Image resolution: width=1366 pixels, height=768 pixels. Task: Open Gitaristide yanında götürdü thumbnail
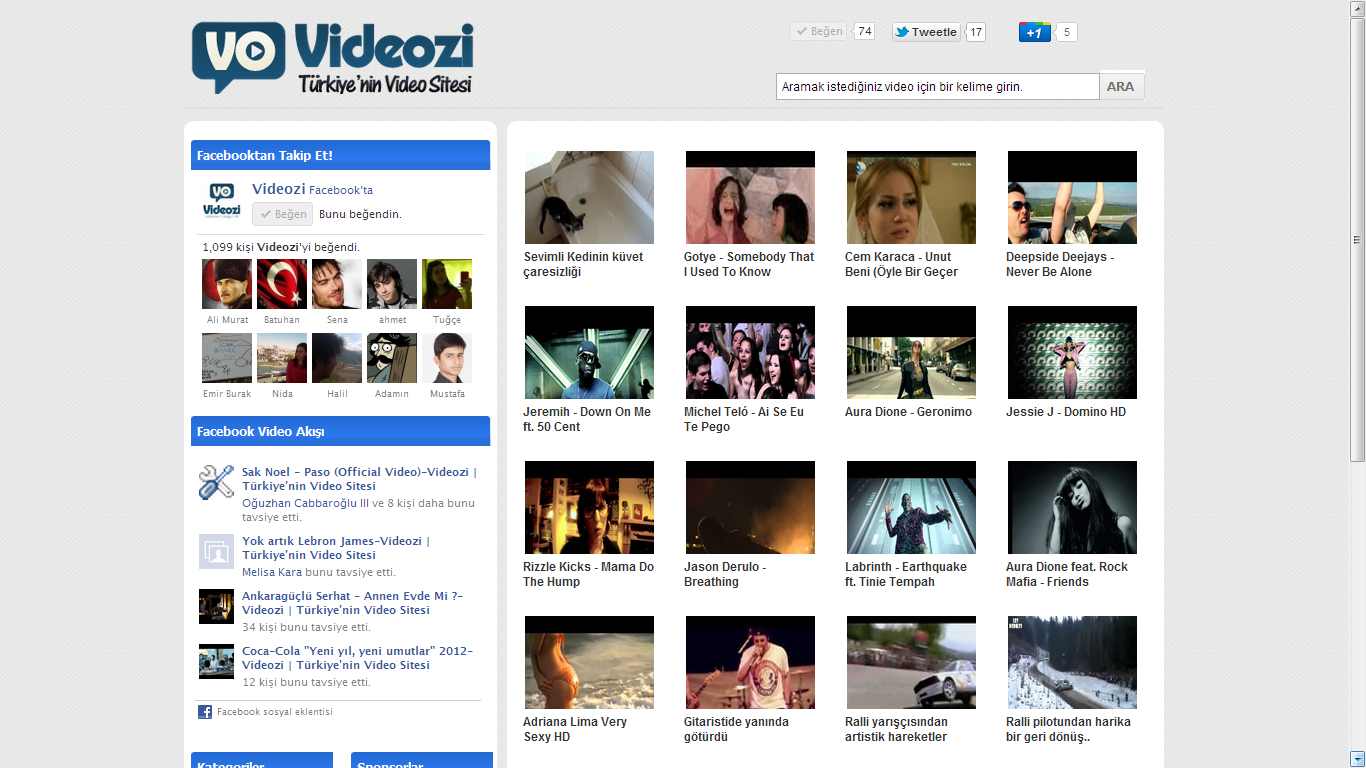click(x=750, y=662)
